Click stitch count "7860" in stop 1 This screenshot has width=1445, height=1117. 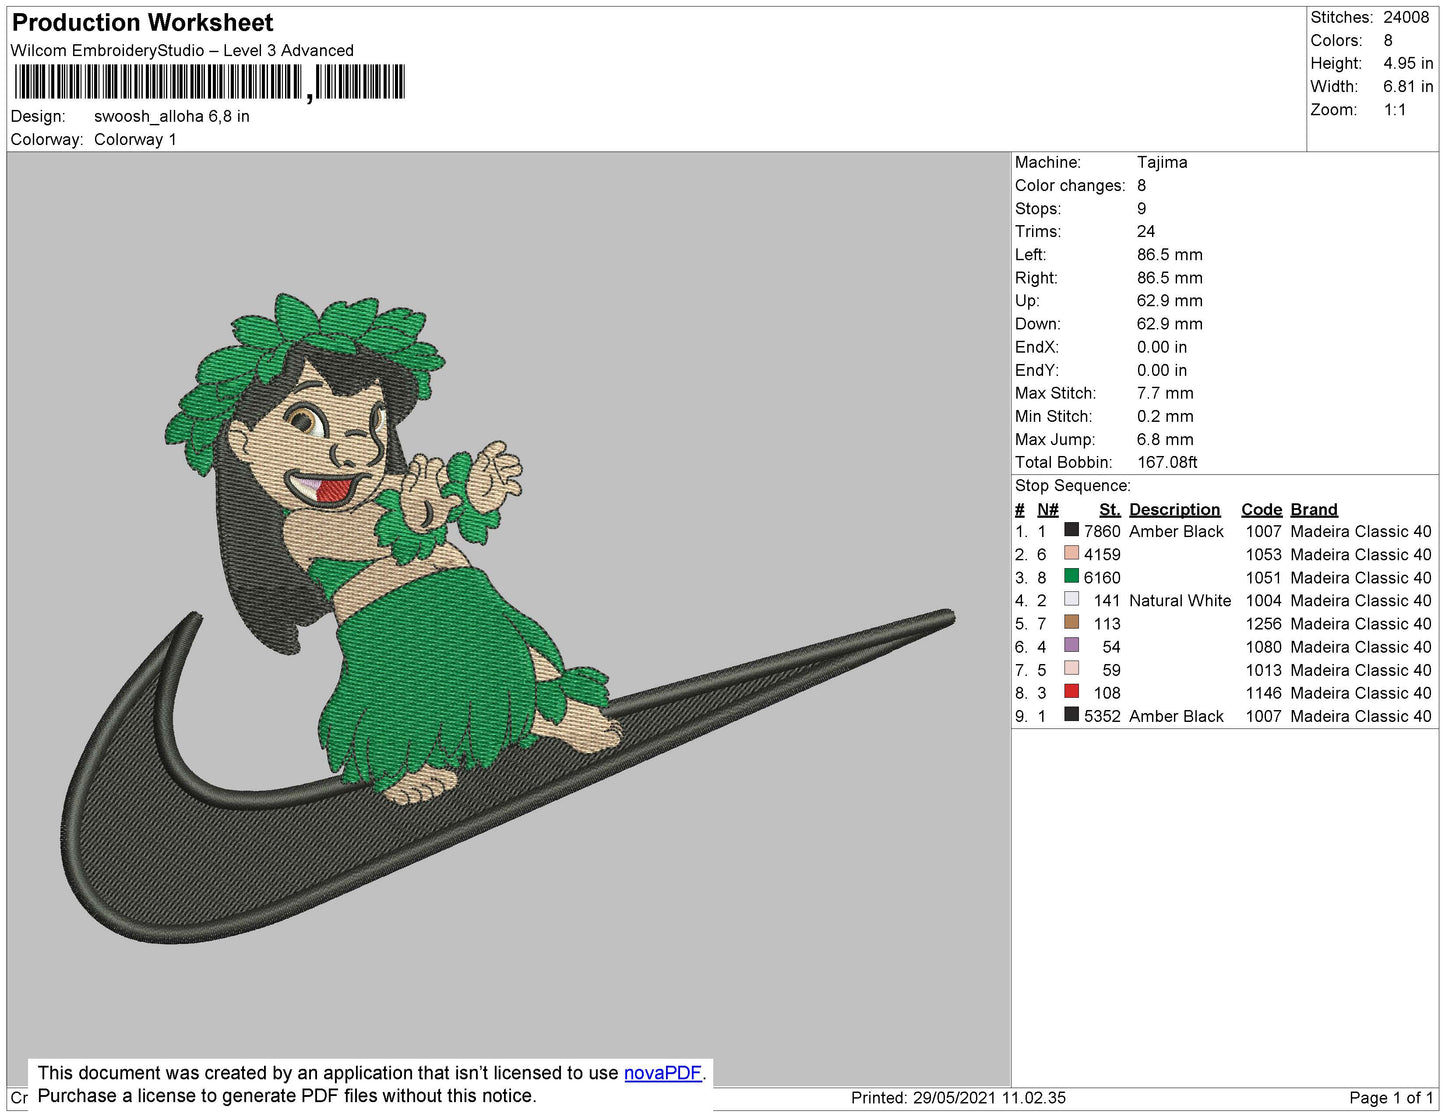[1102, 531]
